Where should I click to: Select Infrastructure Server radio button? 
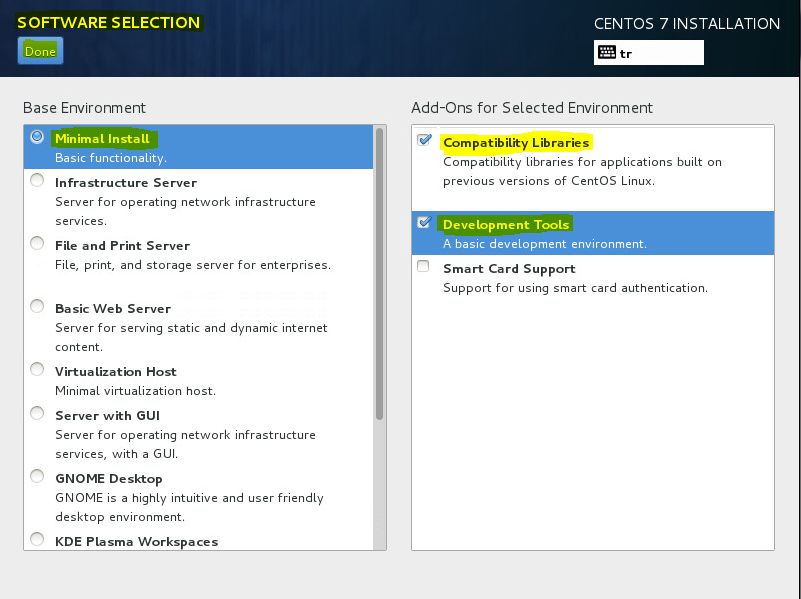37,180
